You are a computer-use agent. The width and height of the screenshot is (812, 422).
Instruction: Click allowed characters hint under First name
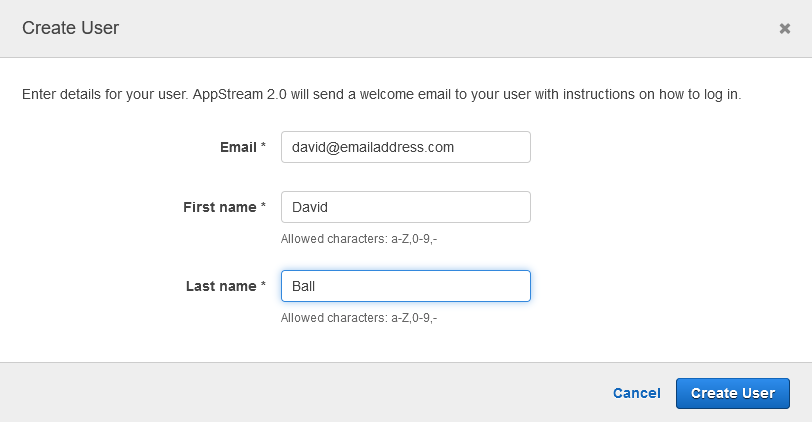tap(359, 239)
